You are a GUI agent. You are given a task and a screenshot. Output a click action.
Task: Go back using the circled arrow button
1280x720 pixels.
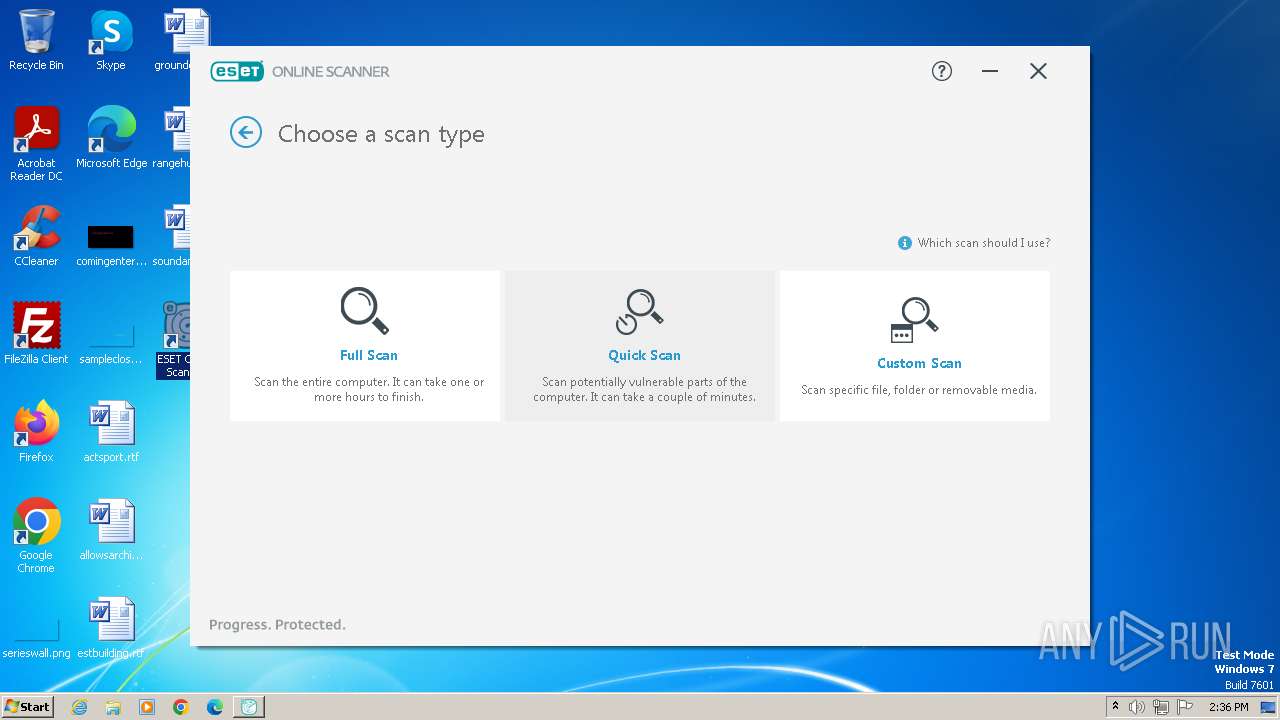[246, 132]
